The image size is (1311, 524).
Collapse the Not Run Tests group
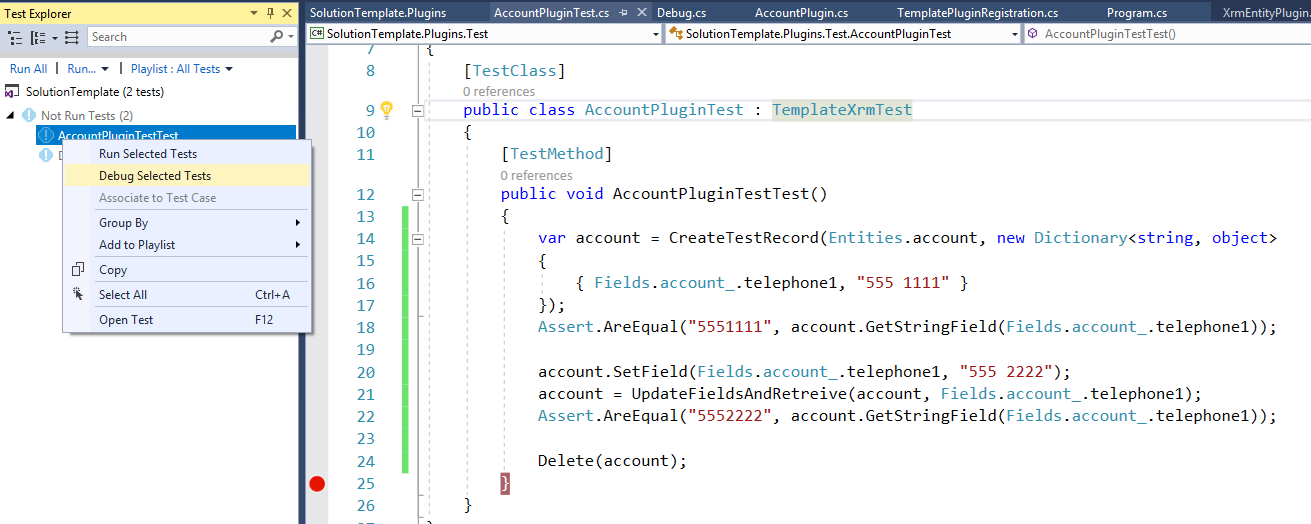click(11, 115)
